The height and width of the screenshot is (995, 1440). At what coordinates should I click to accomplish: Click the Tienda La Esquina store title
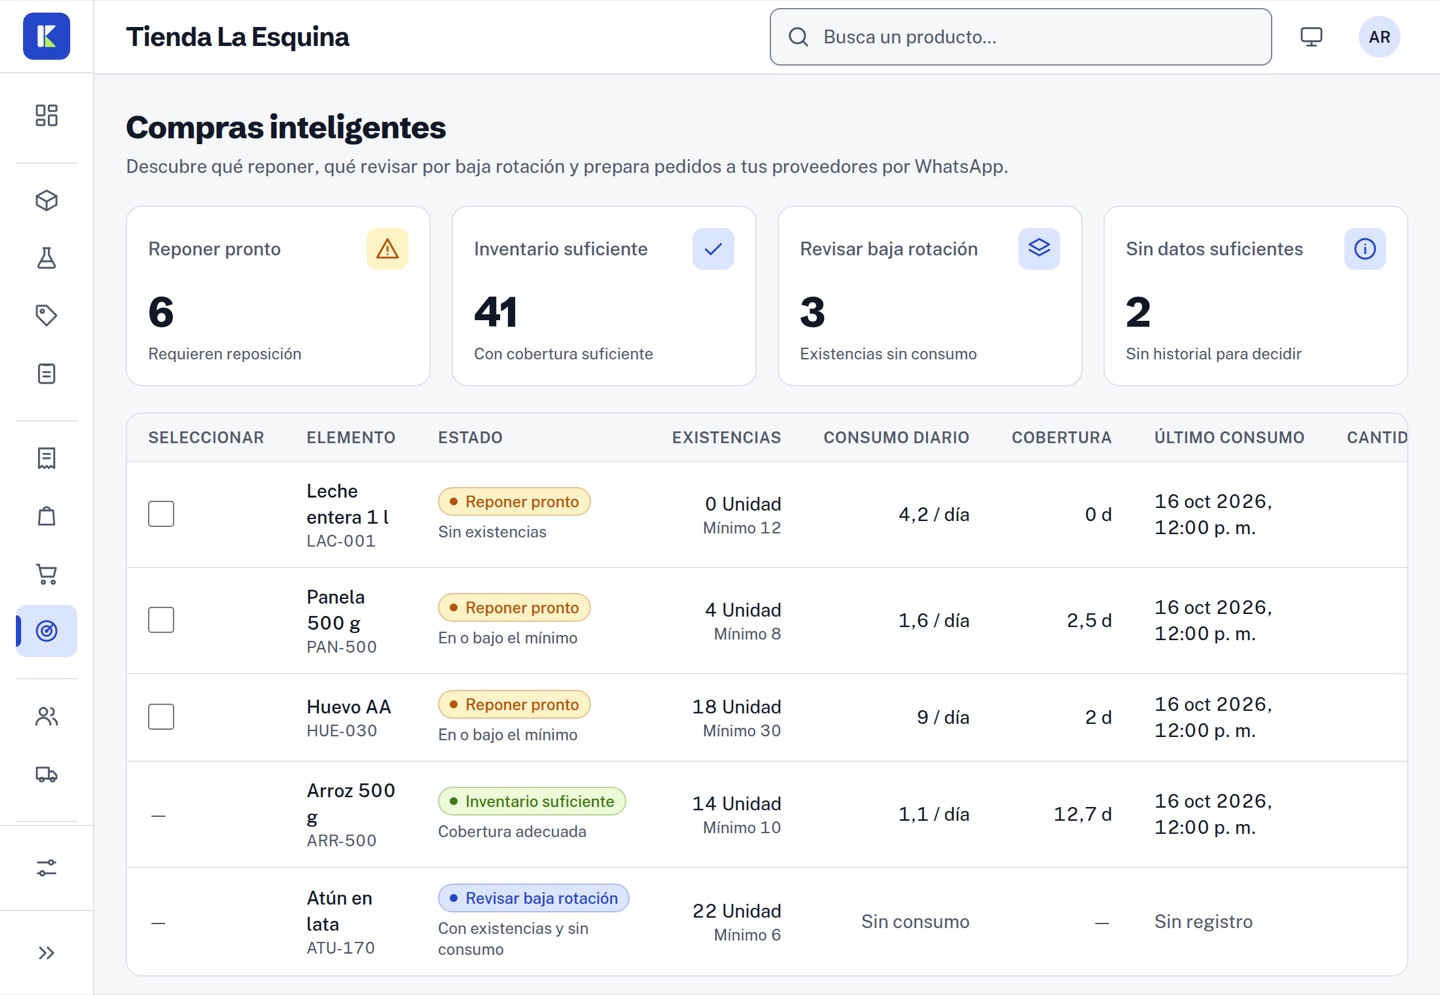pyautogui.click(x=238, y=37)
